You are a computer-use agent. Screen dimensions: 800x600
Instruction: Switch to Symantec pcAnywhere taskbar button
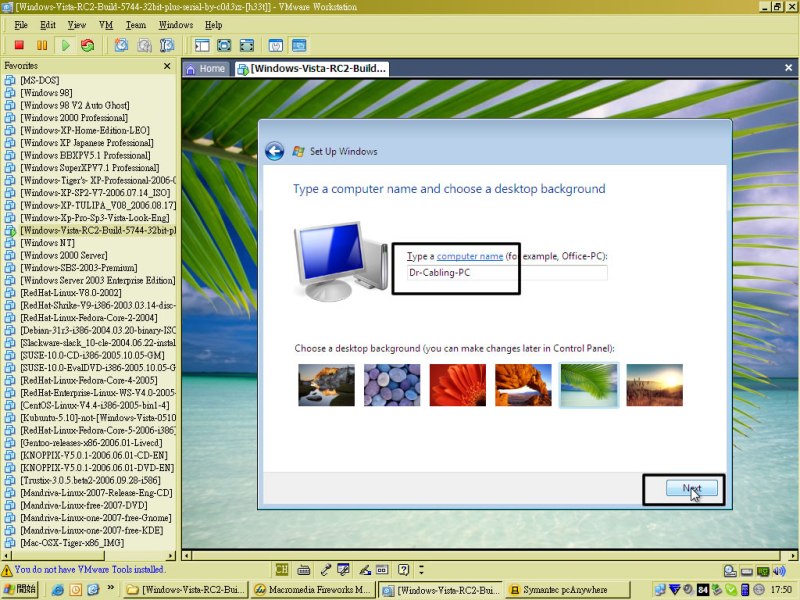567,590
